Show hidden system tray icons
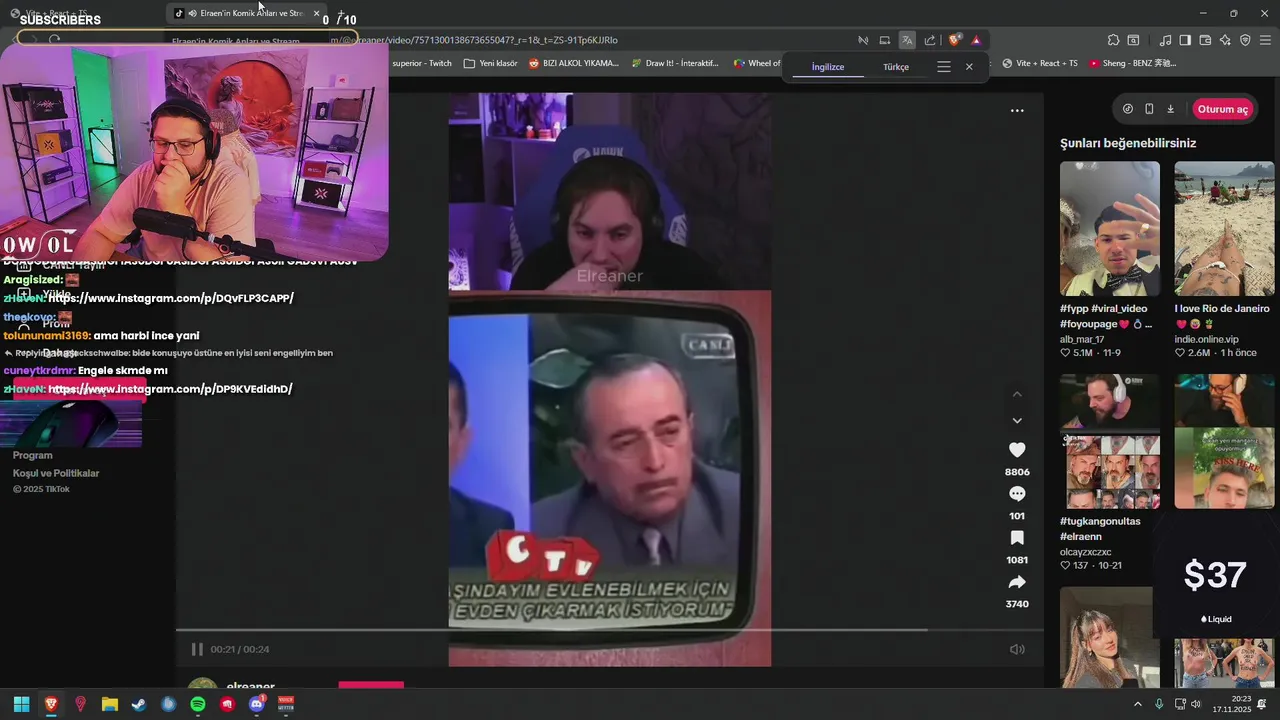Viewport: 1280px width, 720px height. click(x=1137, y=704)
